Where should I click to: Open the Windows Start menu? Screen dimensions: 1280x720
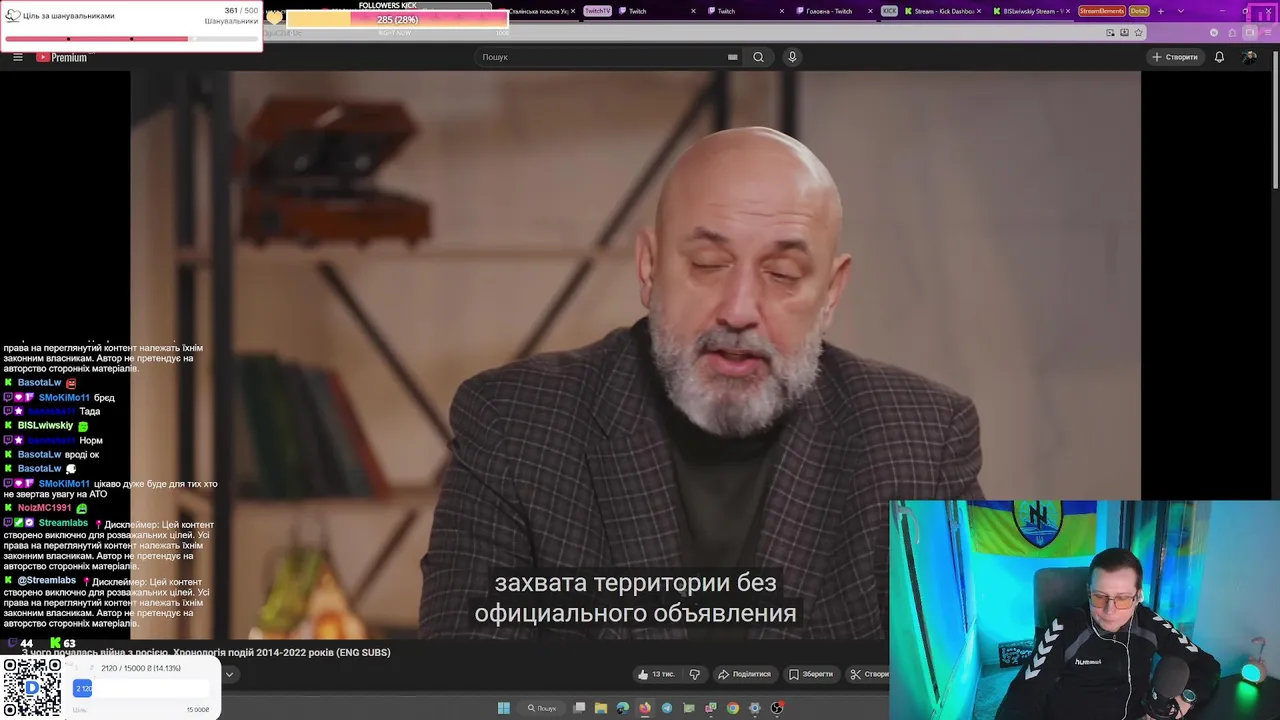(x=504, y=708)
